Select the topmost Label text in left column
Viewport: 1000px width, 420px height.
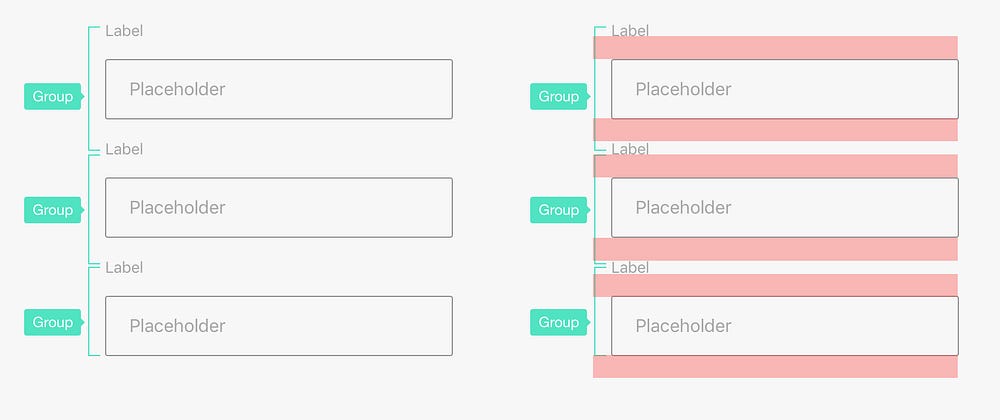124,31
